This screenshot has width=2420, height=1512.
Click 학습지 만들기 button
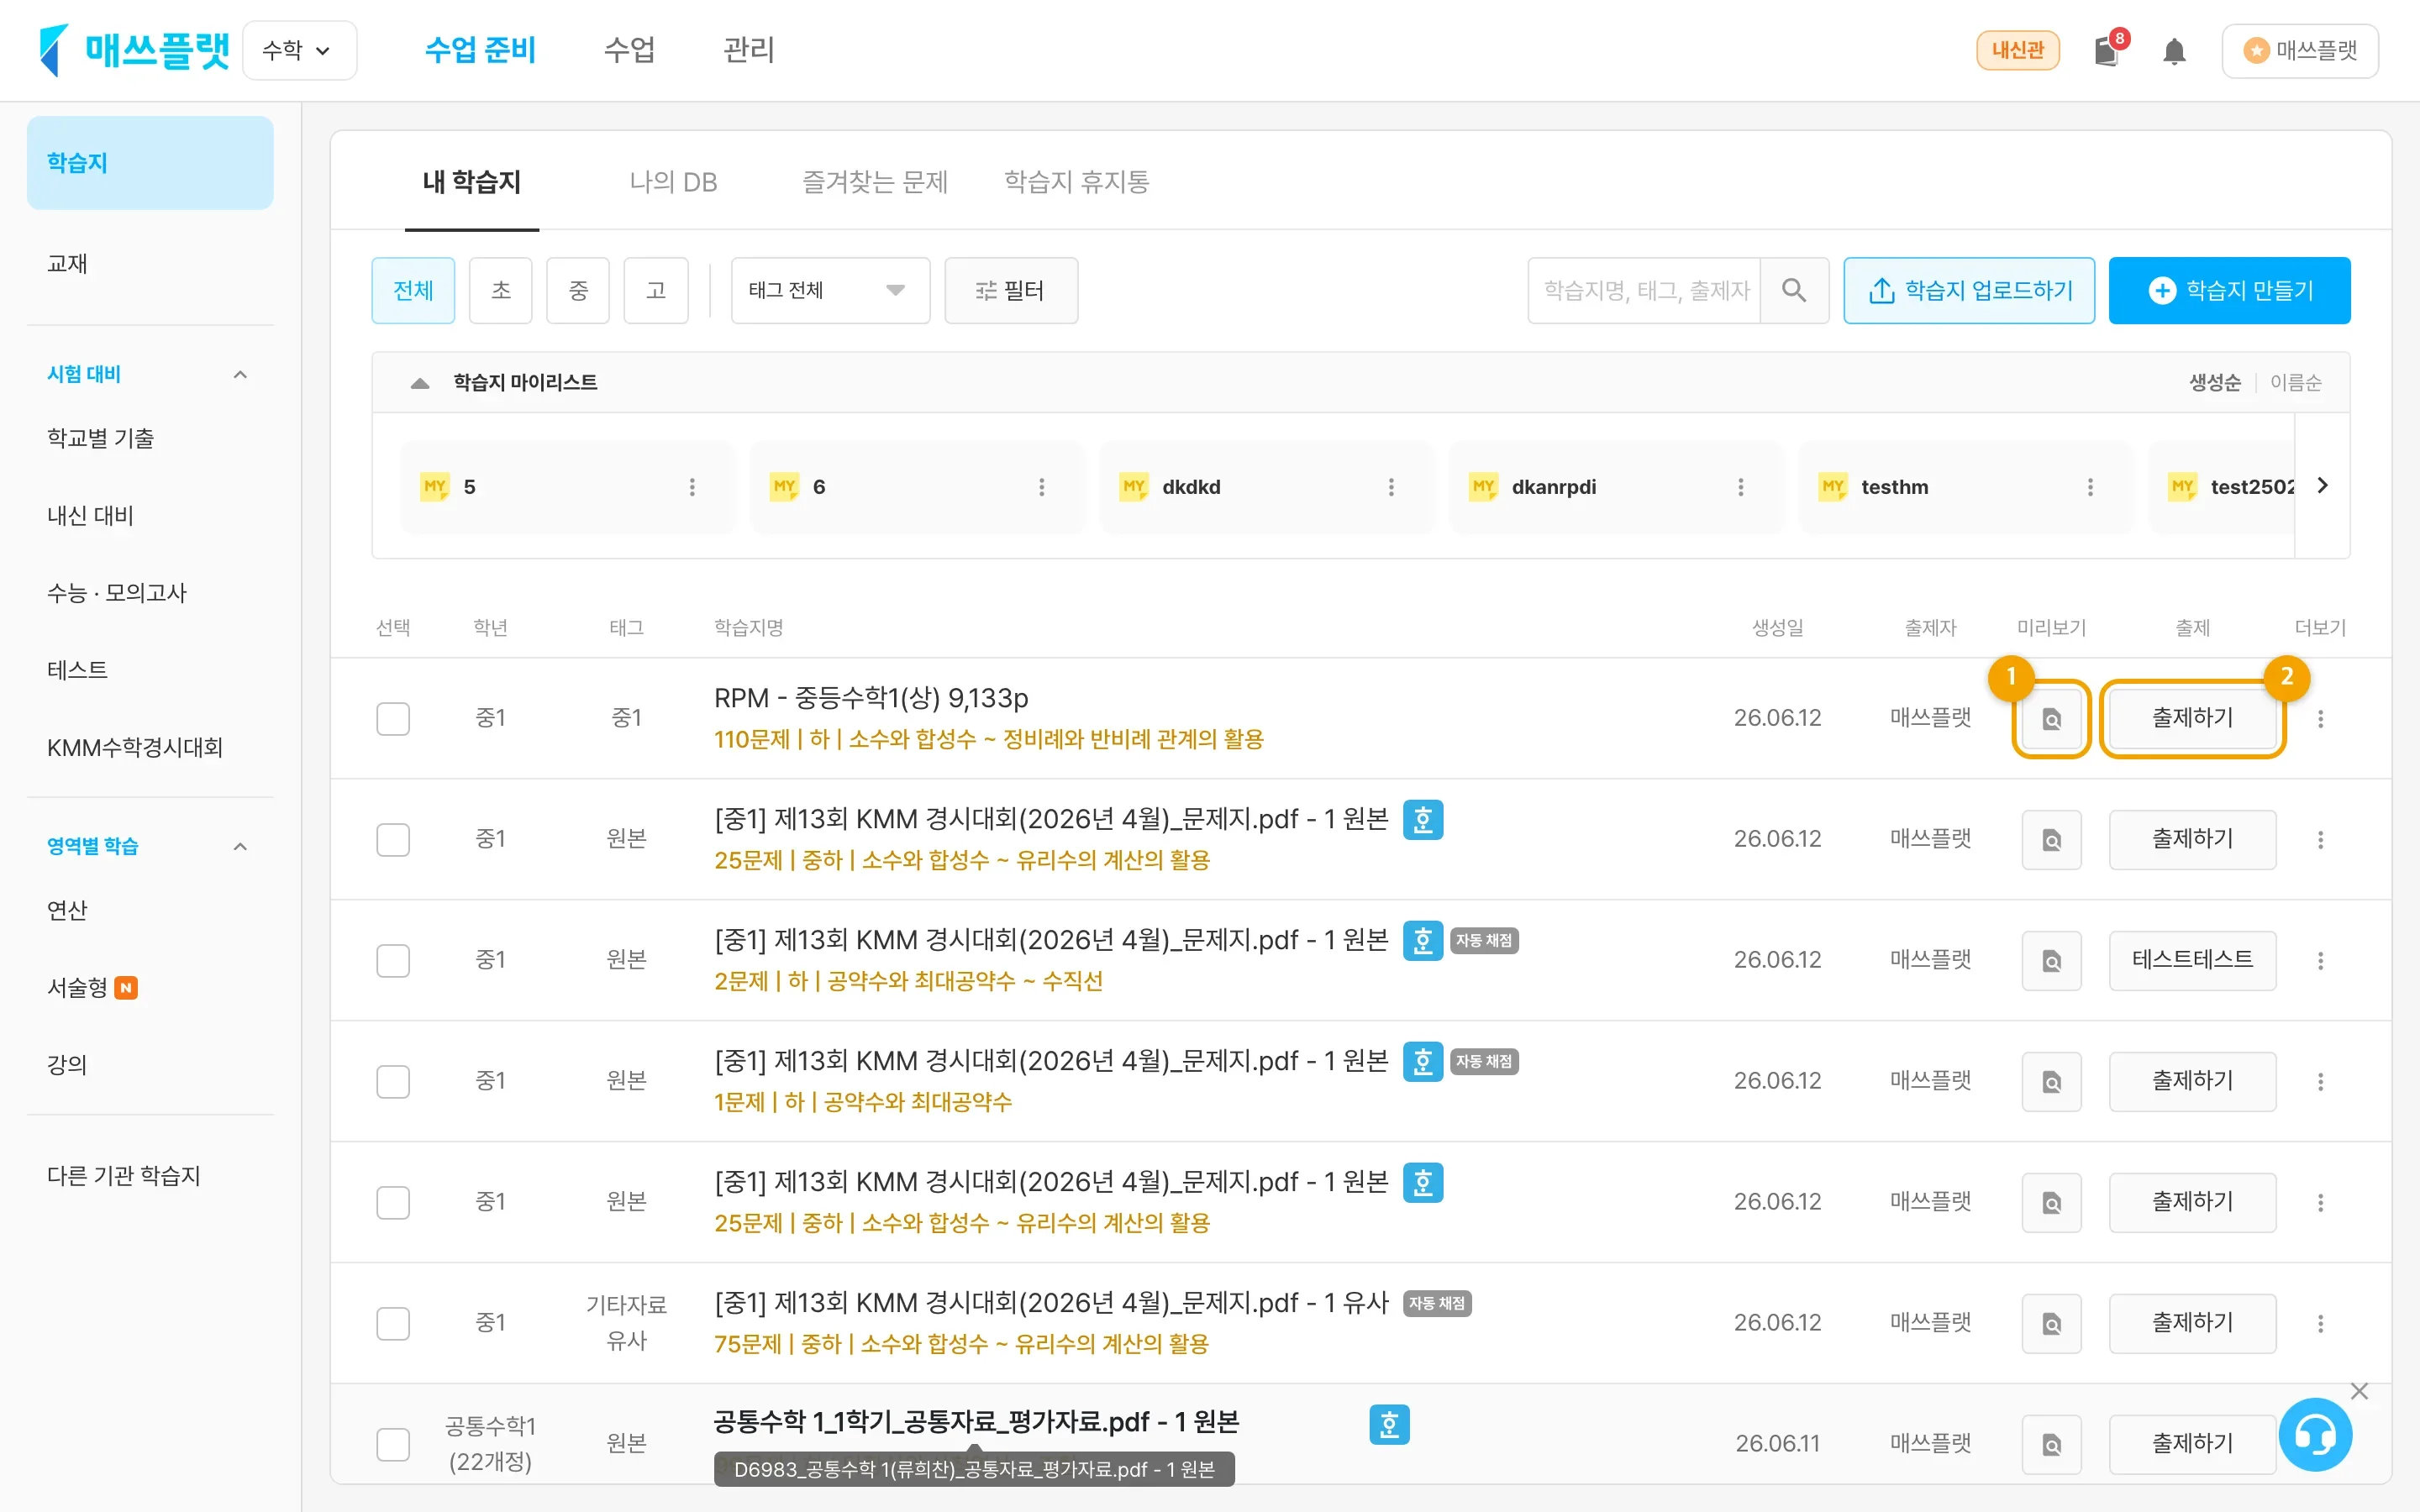[x=2230, y=290]
